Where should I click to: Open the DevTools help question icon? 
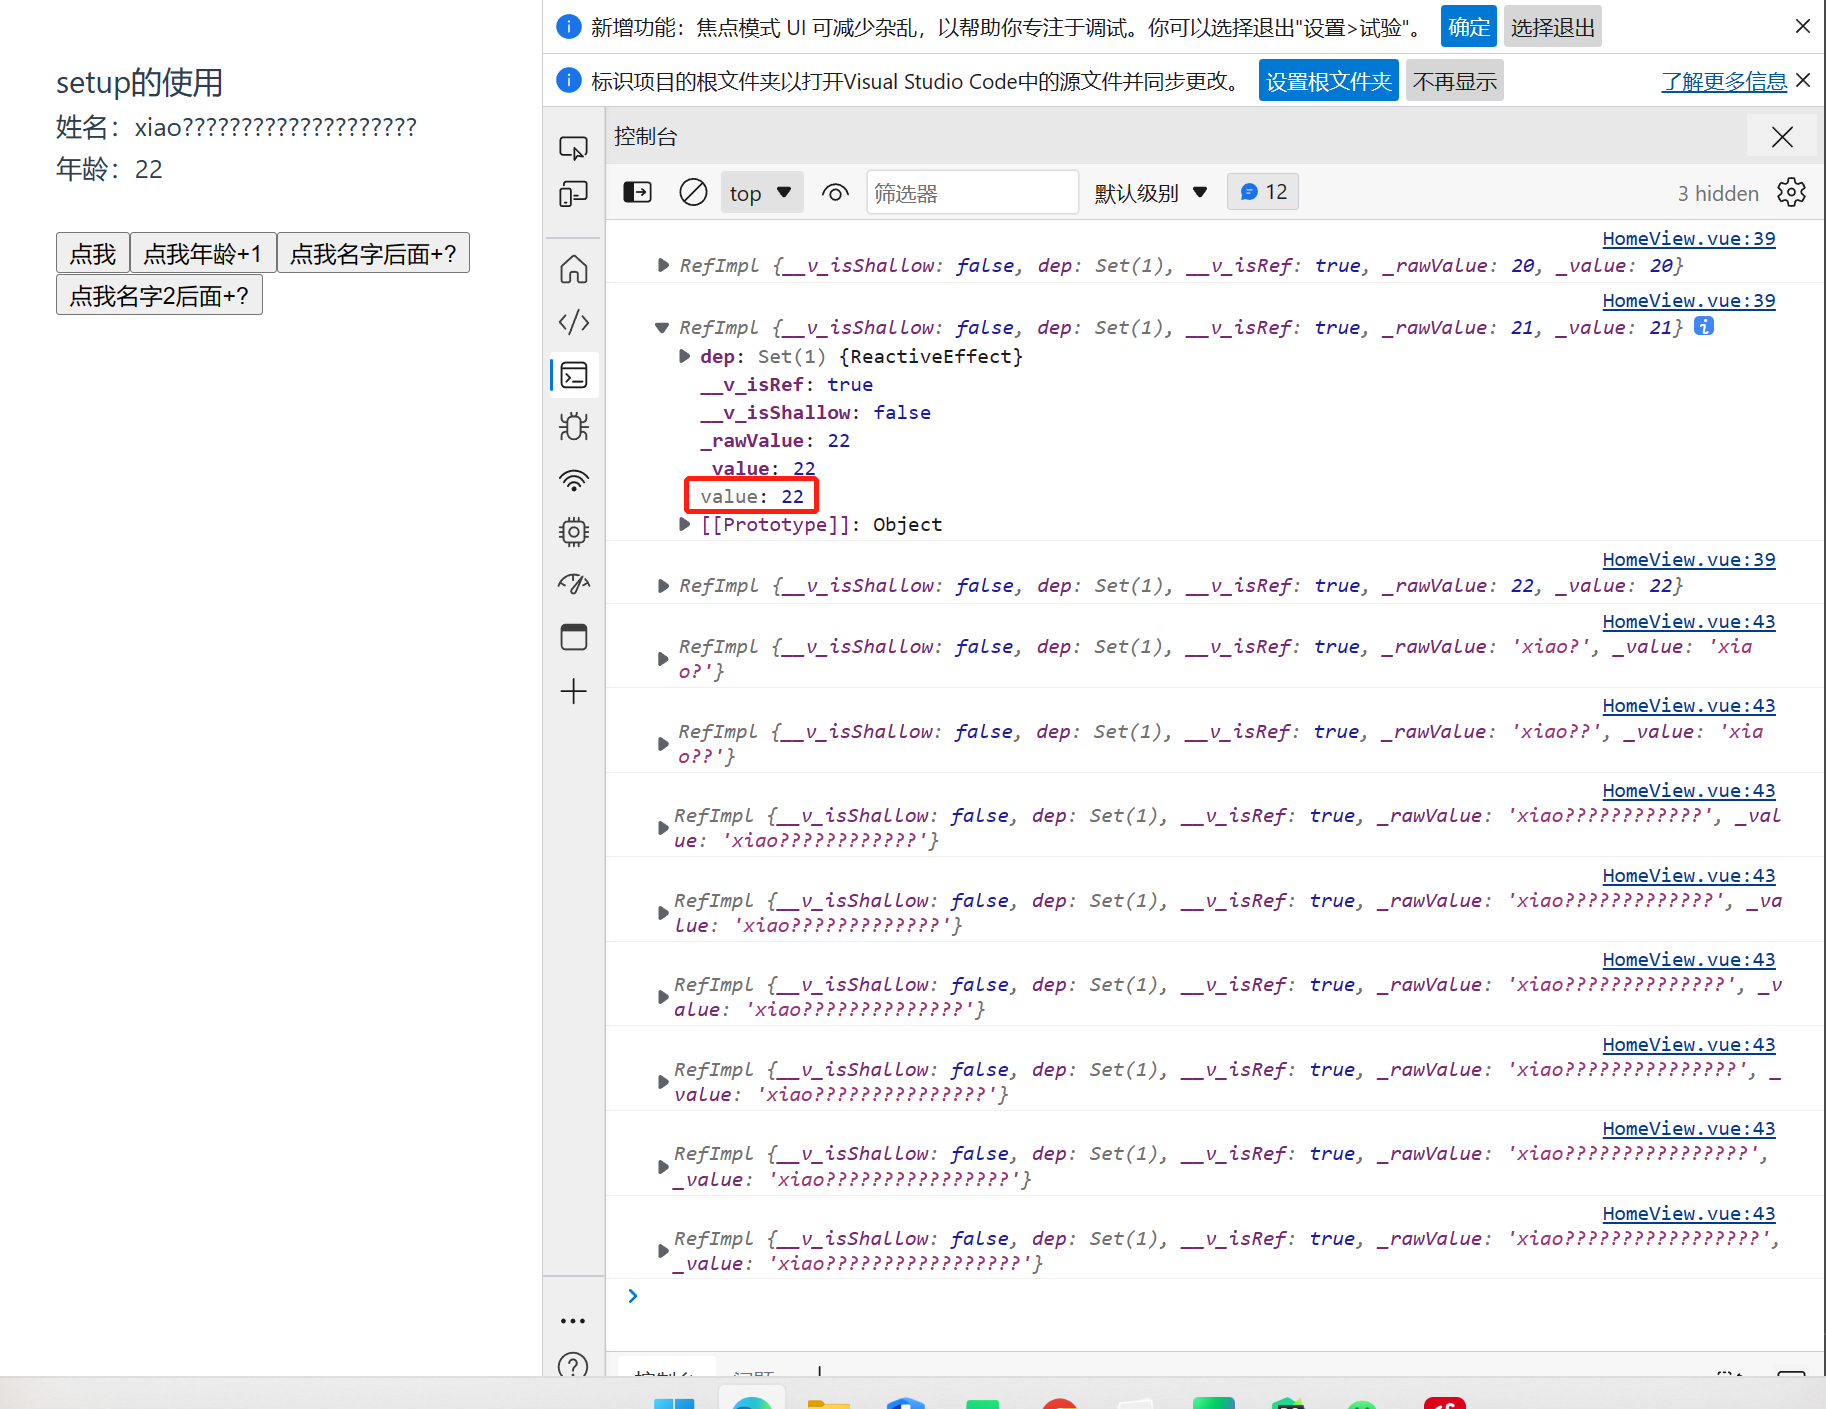click(573, 1365)
